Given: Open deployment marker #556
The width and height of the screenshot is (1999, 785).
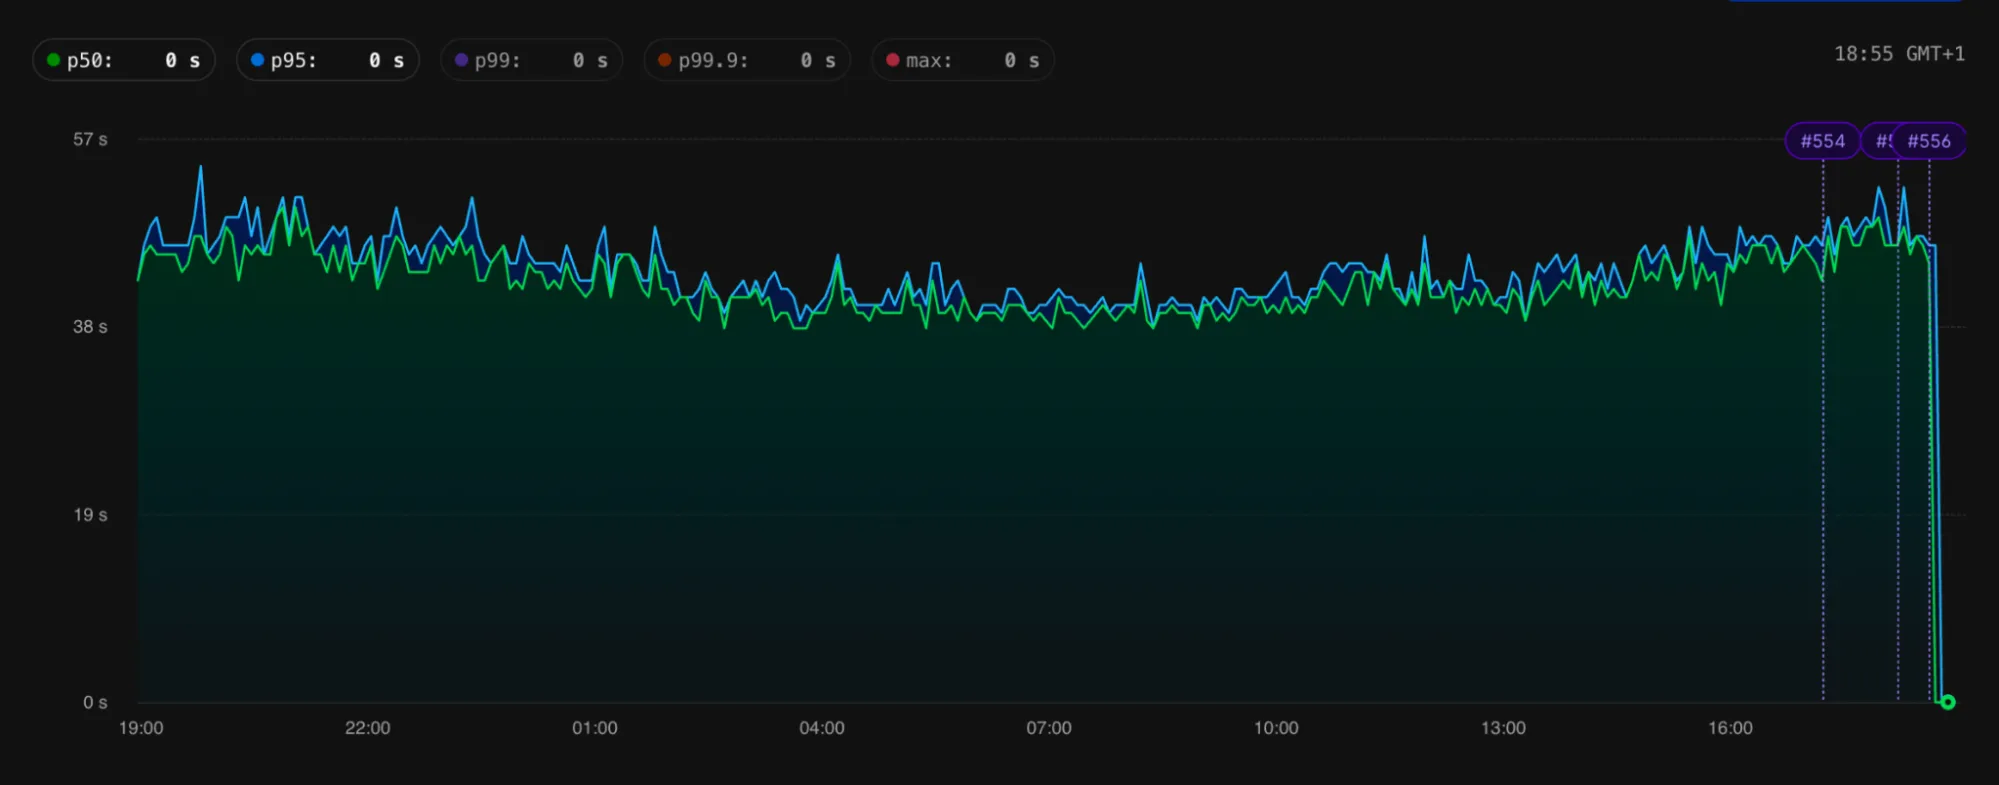Looking at the screenshot, I should 1929,141.
